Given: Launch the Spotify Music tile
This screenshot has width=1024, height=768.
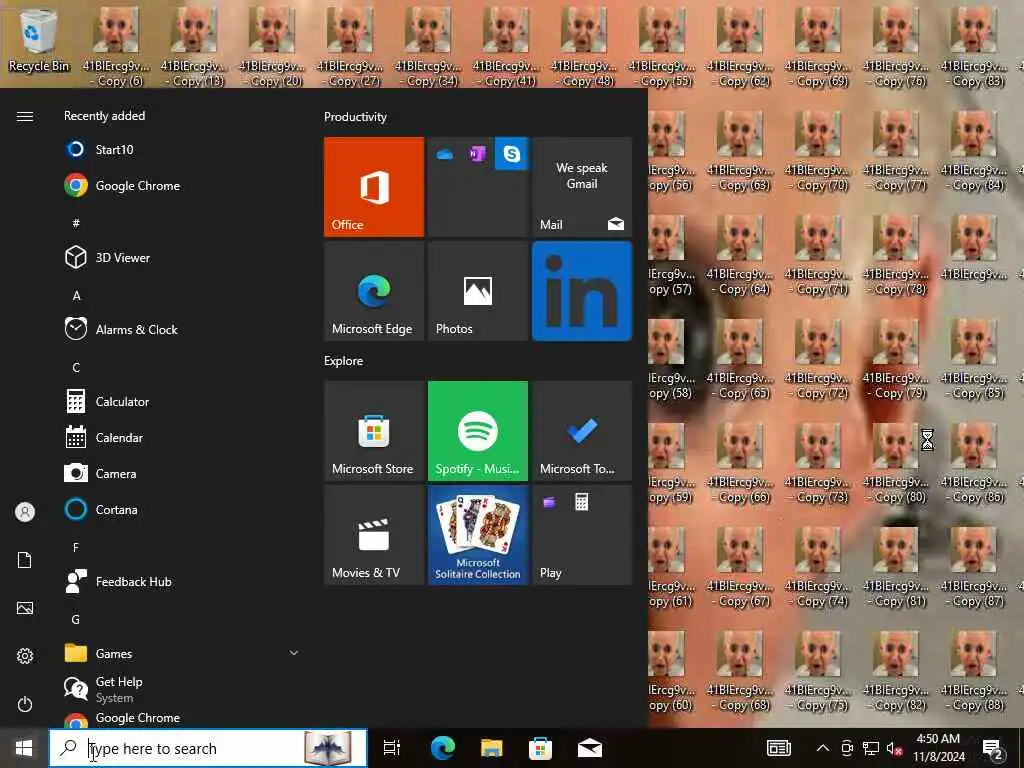Looking at the screenshot, I should [477, 431].
